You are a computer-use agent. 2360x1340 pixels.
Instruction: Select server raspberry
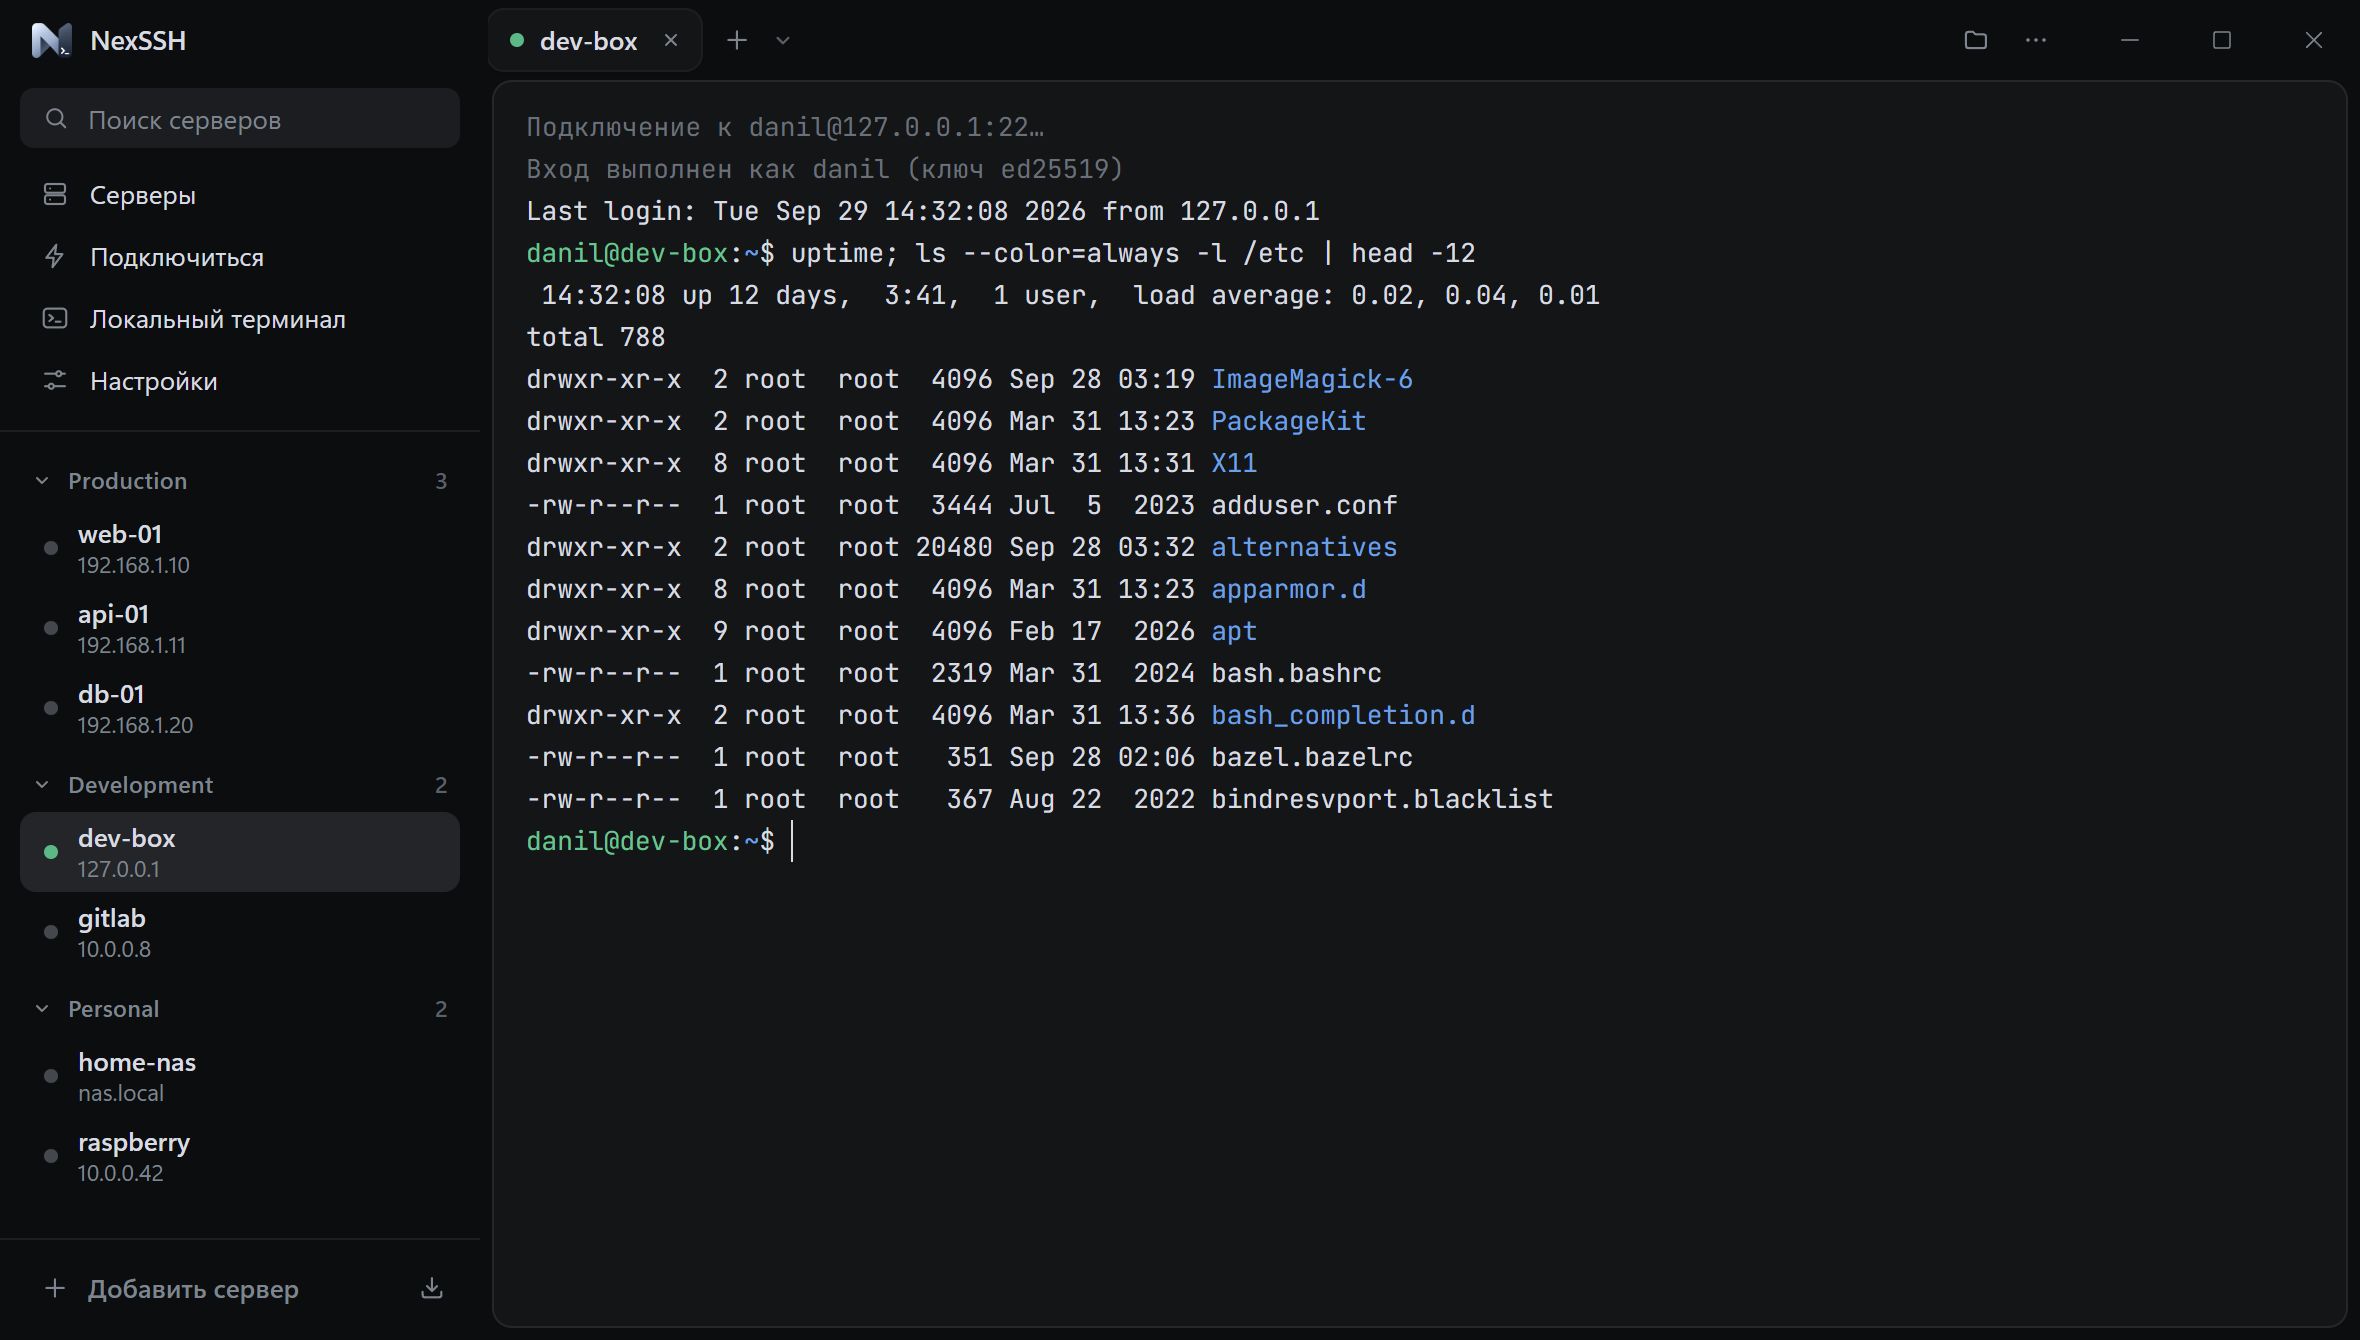click(x=240, y=1156)
